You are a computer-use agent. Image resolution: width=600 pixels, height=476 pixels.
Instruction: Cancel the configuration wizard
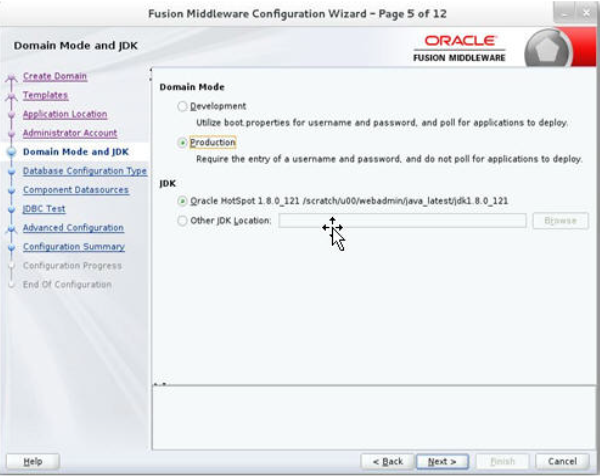tap(562, 461)
